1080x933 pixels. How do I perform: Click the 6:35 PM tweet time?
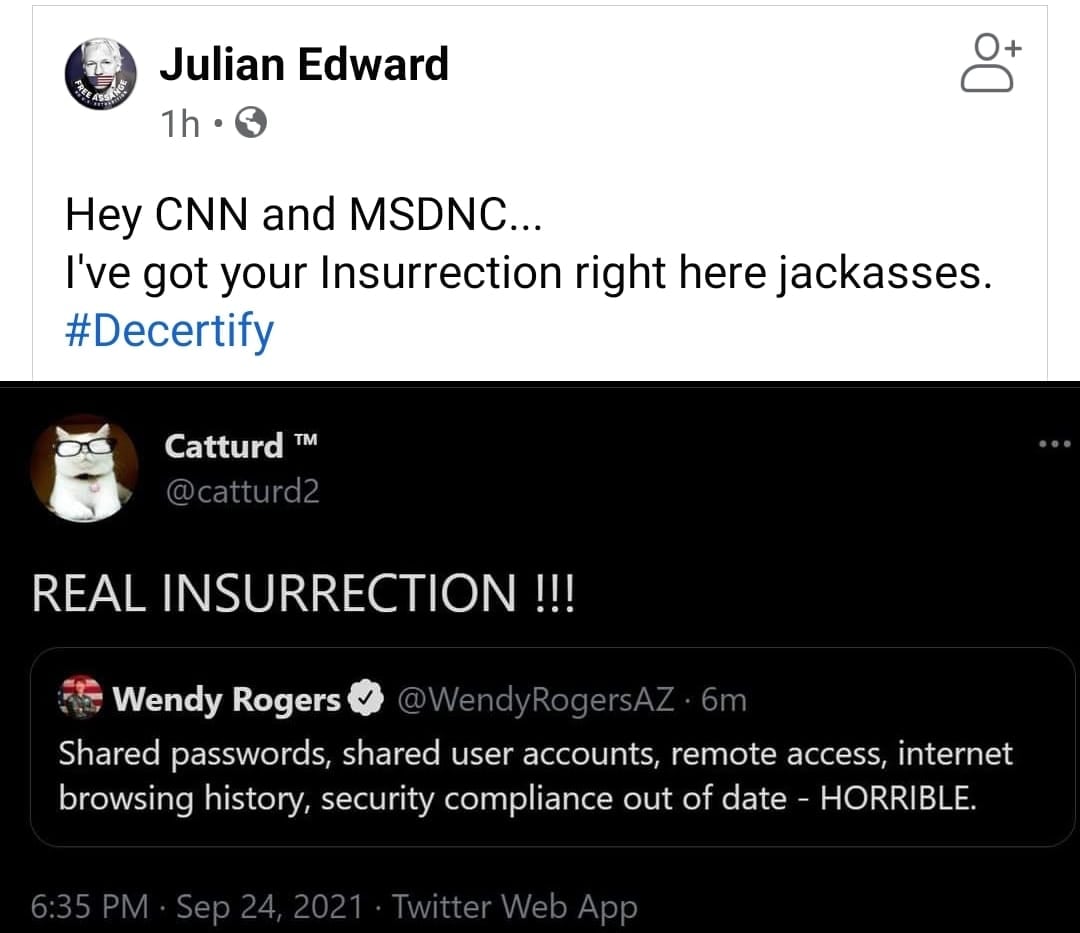[x=89, y=906]
